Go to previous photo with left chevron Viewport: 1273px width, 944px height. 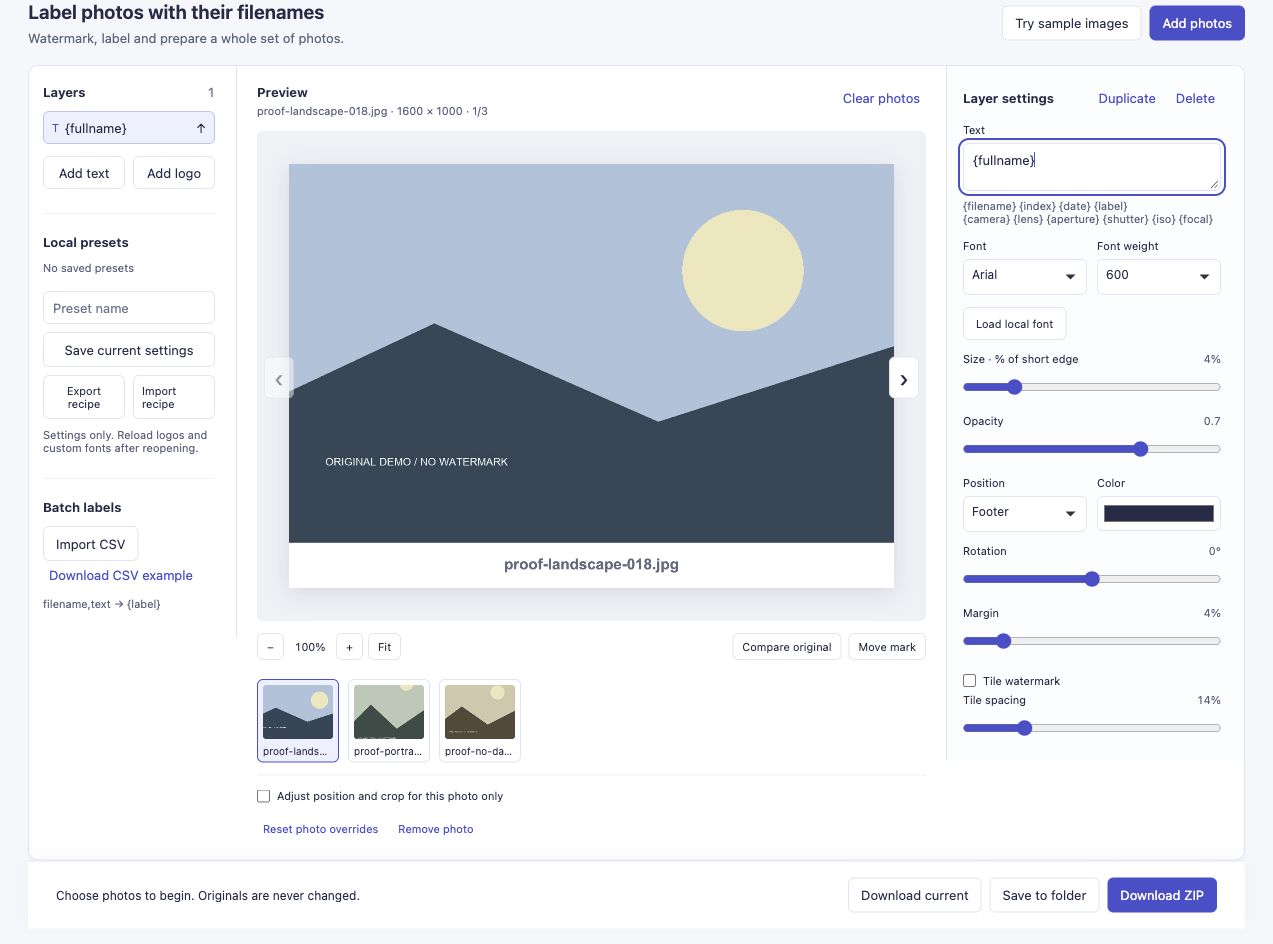279,378
